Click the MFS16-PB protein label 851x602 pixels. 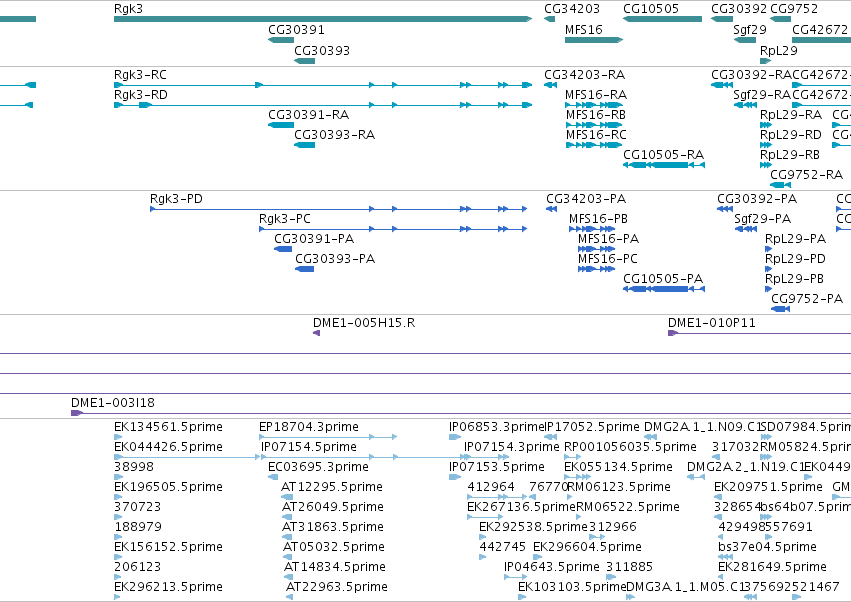pos(599,219)
